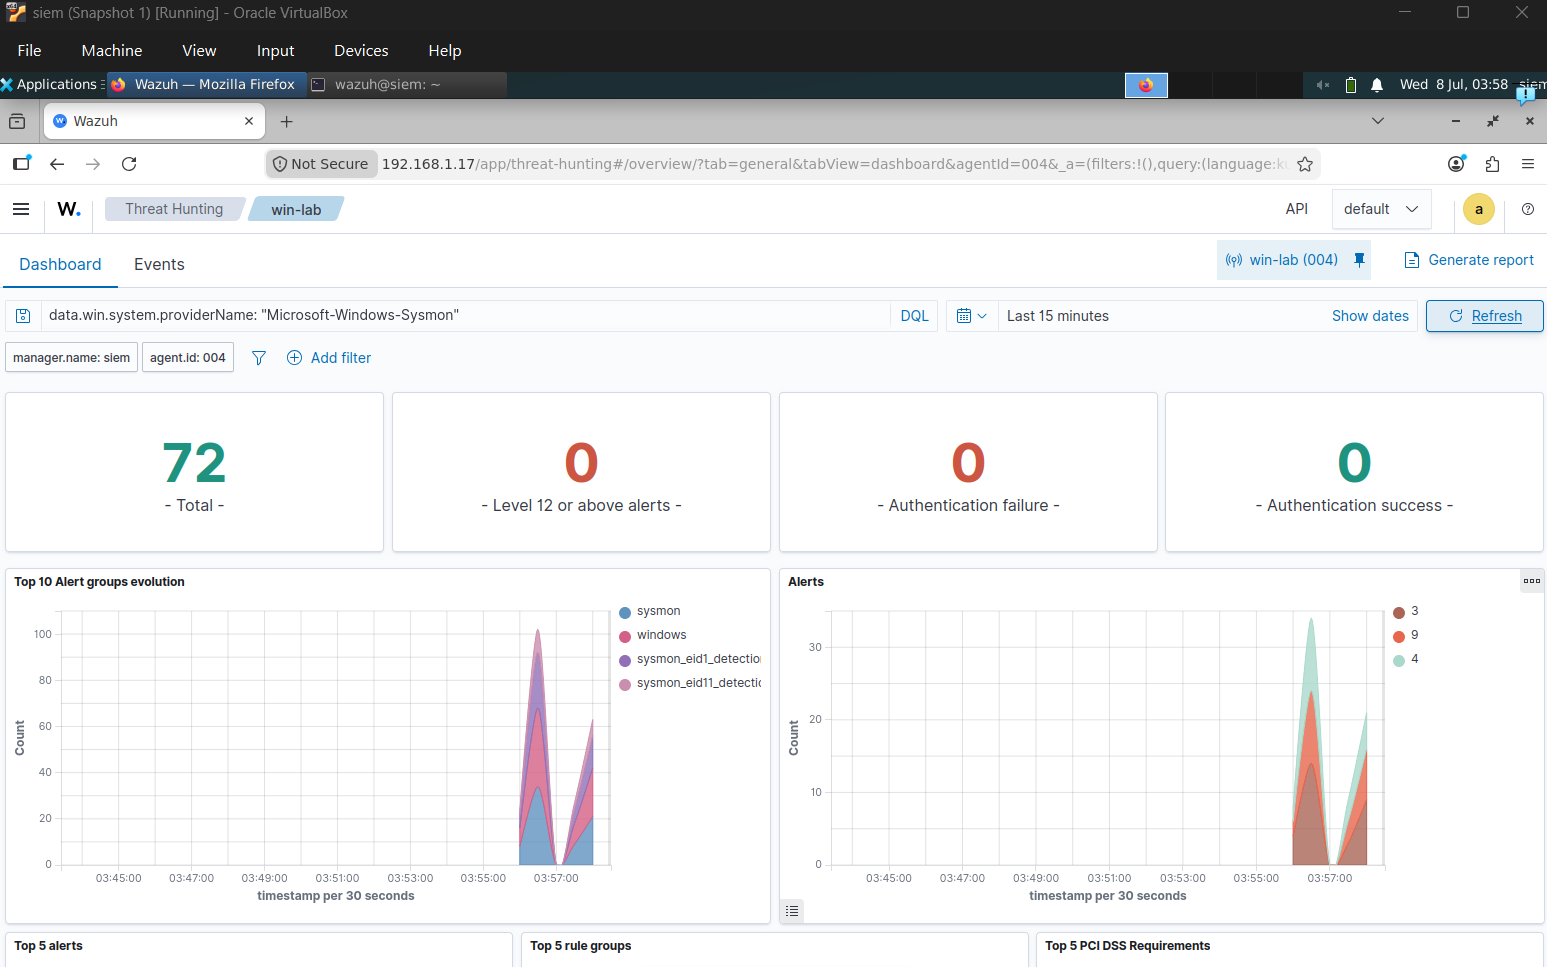Click Generate report
Screen dimensions: 1547x967
[x=1469, y=260]
